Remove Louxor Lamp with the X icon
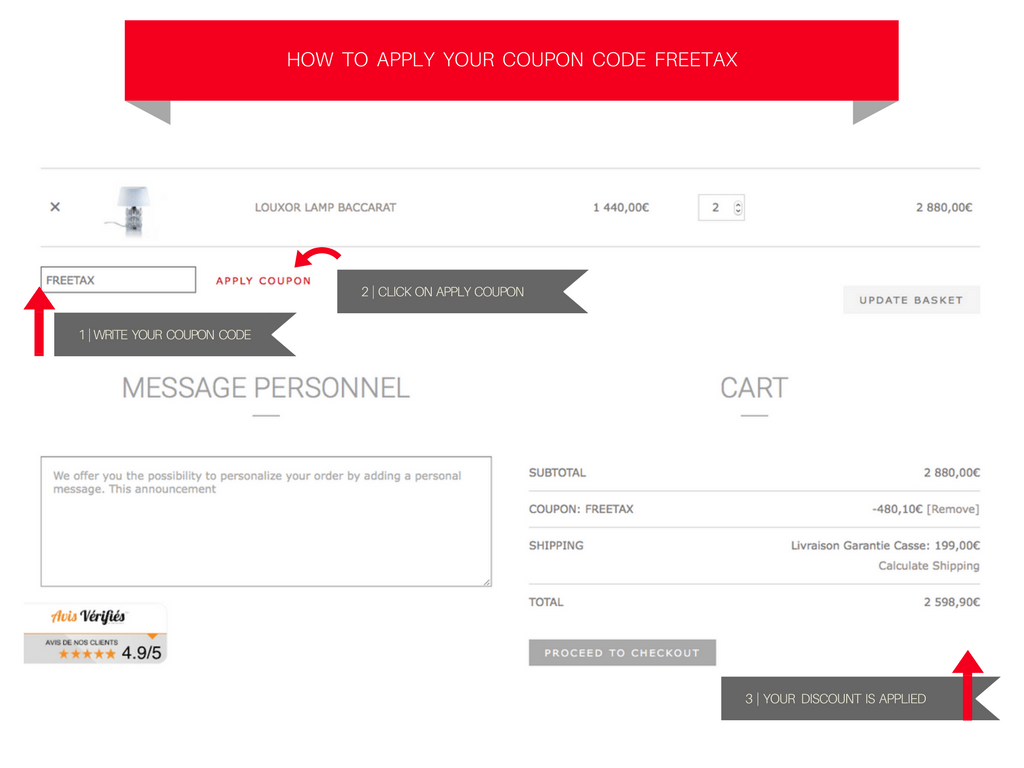1024x768 pixels. 55,207
